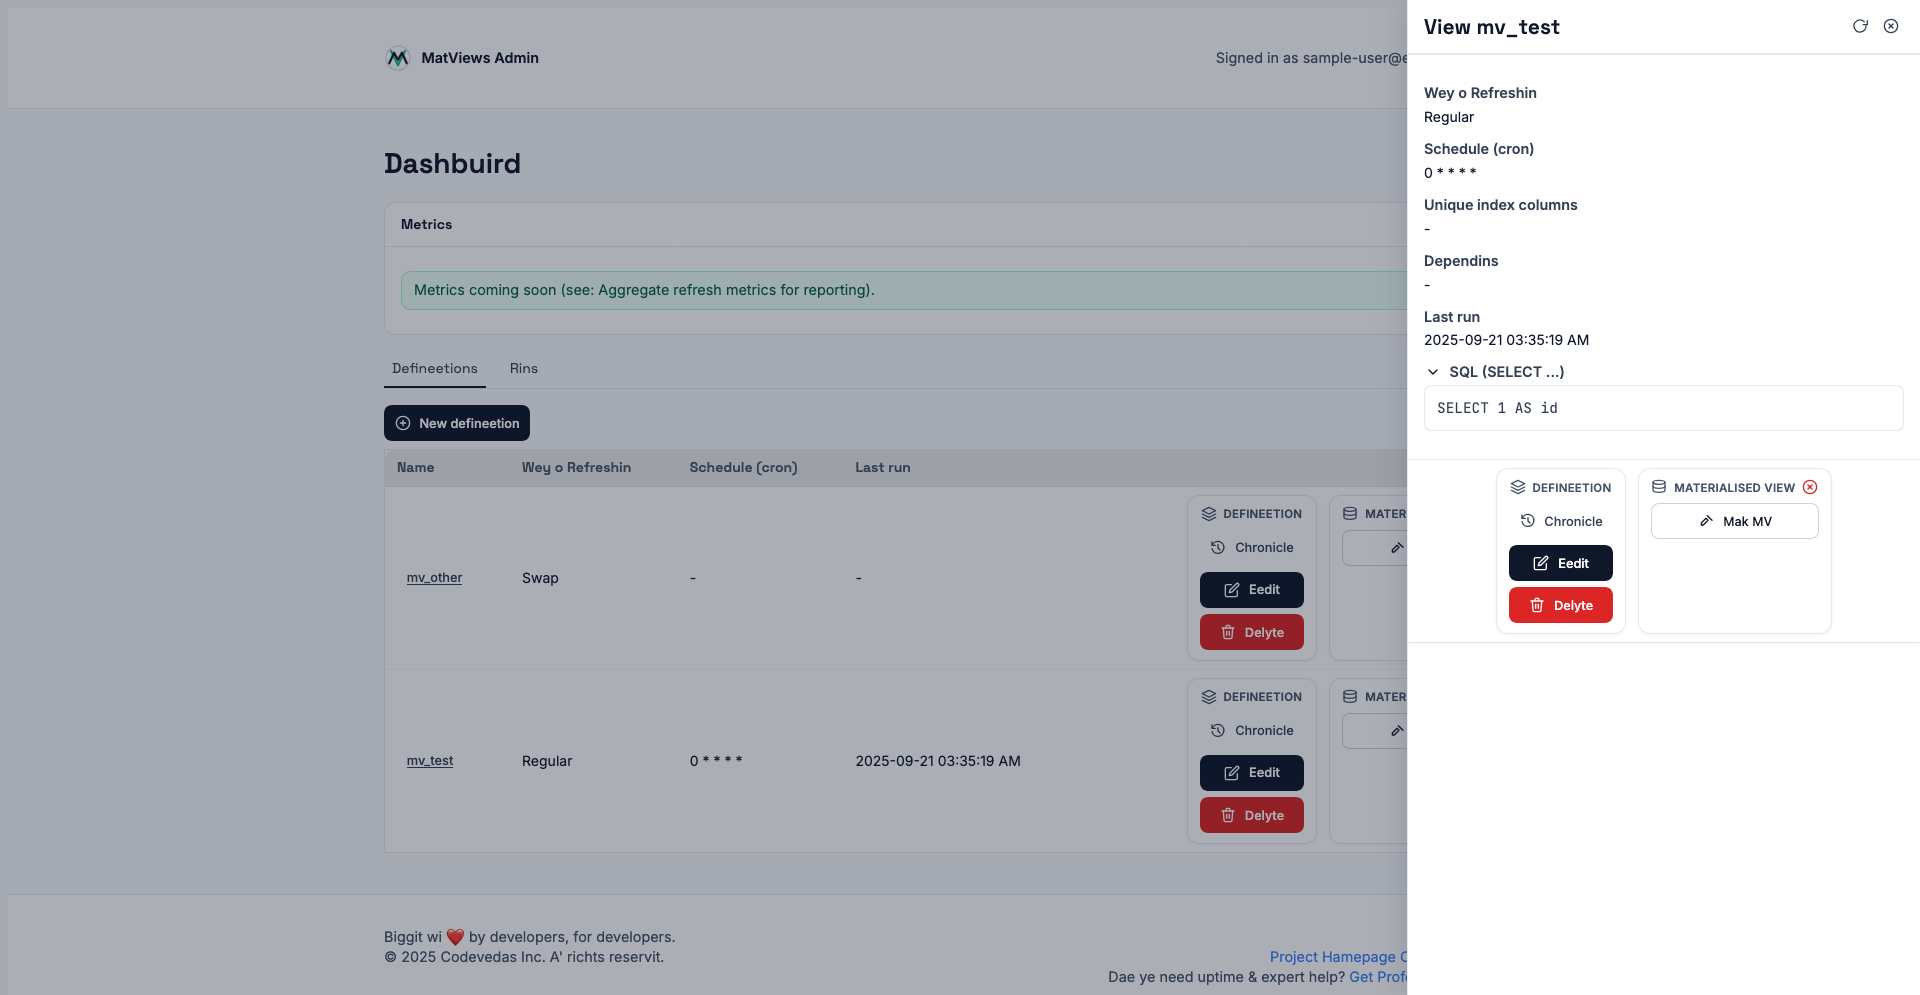Click Eedit button in the drawer
The width and height of the screenshot is (1920, 995).
tap(1560, 563)
